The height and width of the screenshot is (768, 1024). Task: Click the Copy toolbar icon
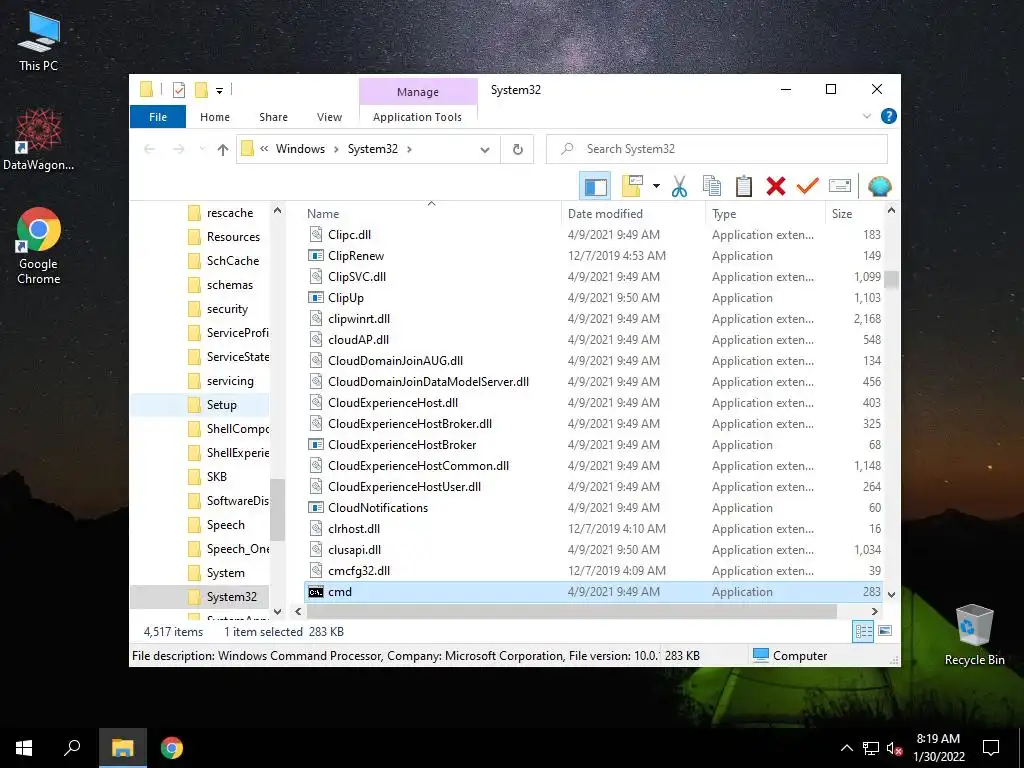tap(711, 186)
